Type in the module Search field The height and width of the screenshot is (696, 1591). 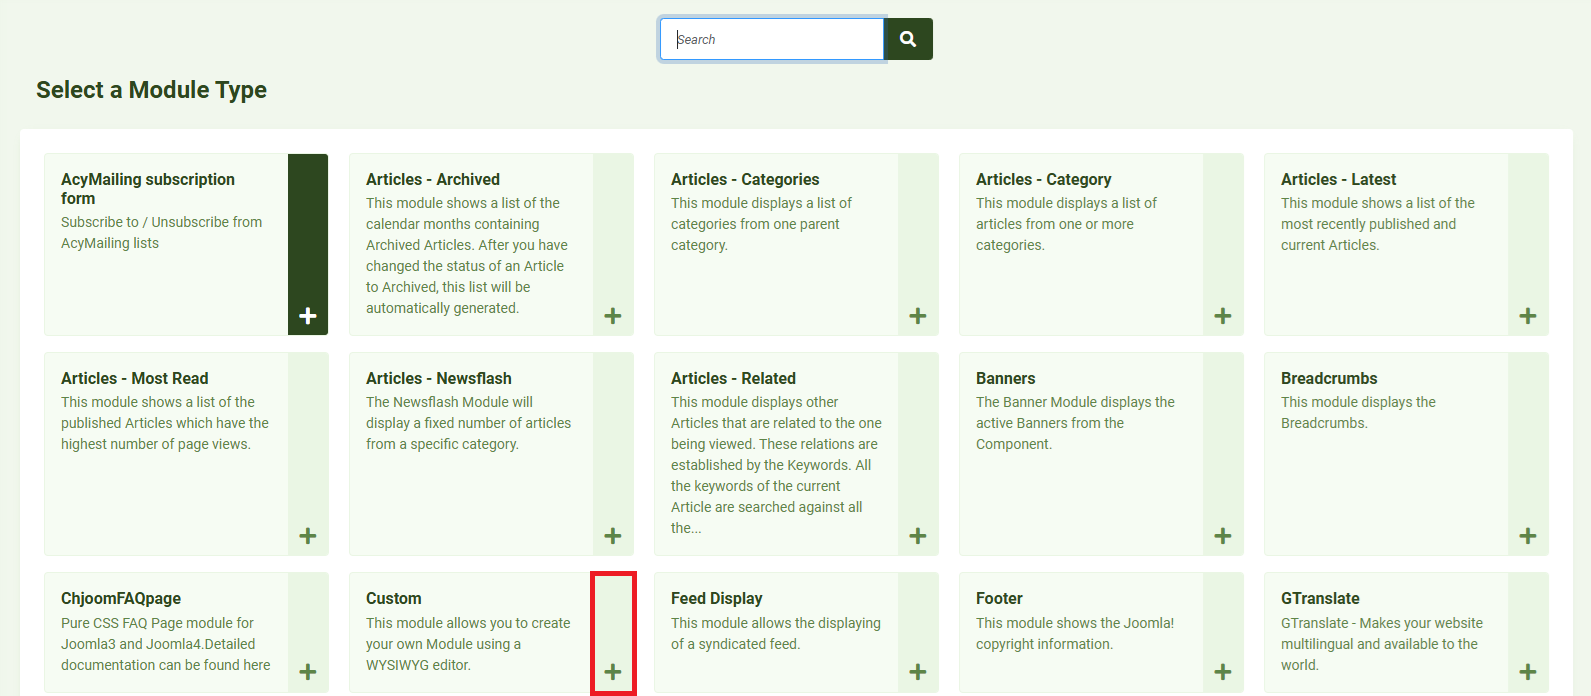771,39
